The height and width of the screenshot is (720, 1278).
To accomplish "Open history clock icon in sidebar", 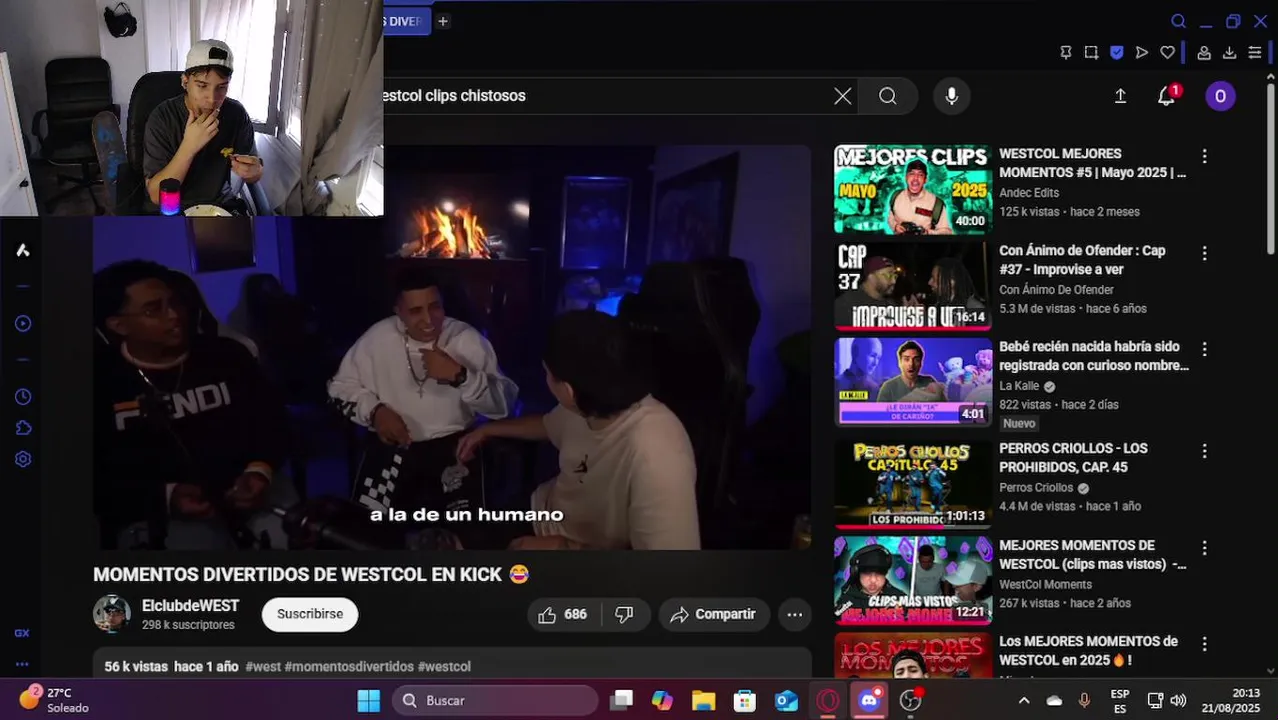I will click(22, 397).
